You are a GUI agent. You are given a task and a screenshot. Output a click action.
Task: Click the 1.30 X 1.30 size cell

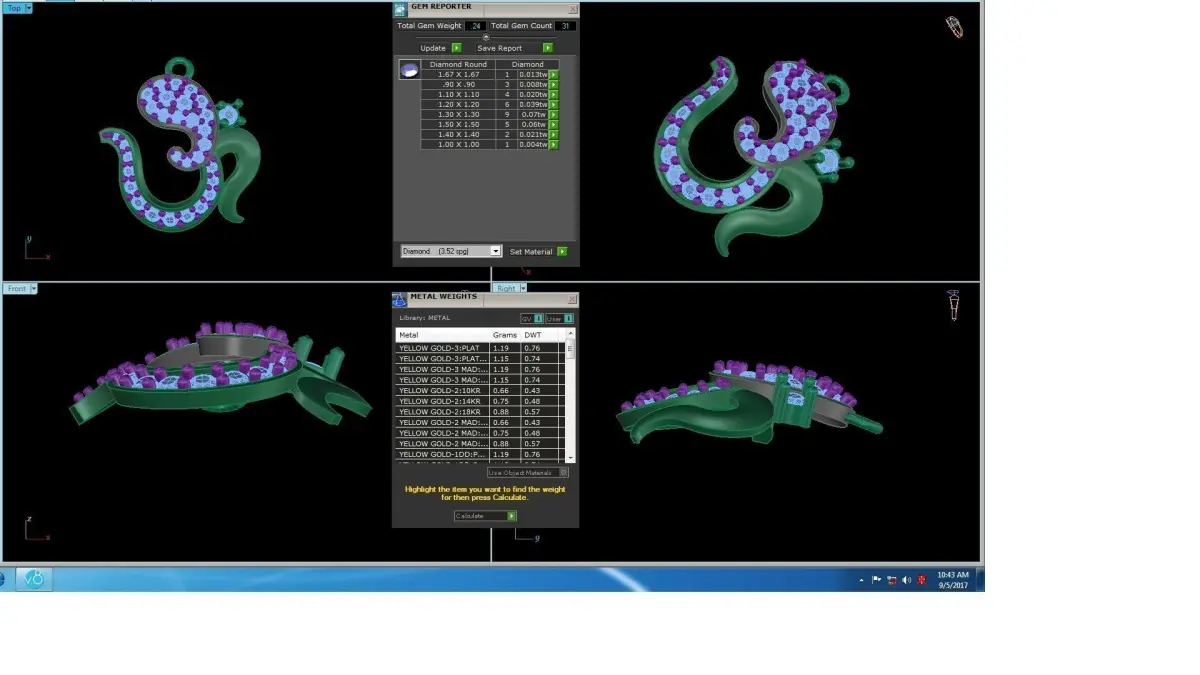[x=458, y=115]
